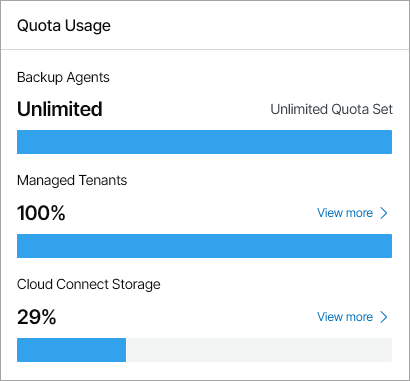This screenshot has width=410, height=381.
Task: Click the divider line under Quota Usage header
Action: [205, 50]
